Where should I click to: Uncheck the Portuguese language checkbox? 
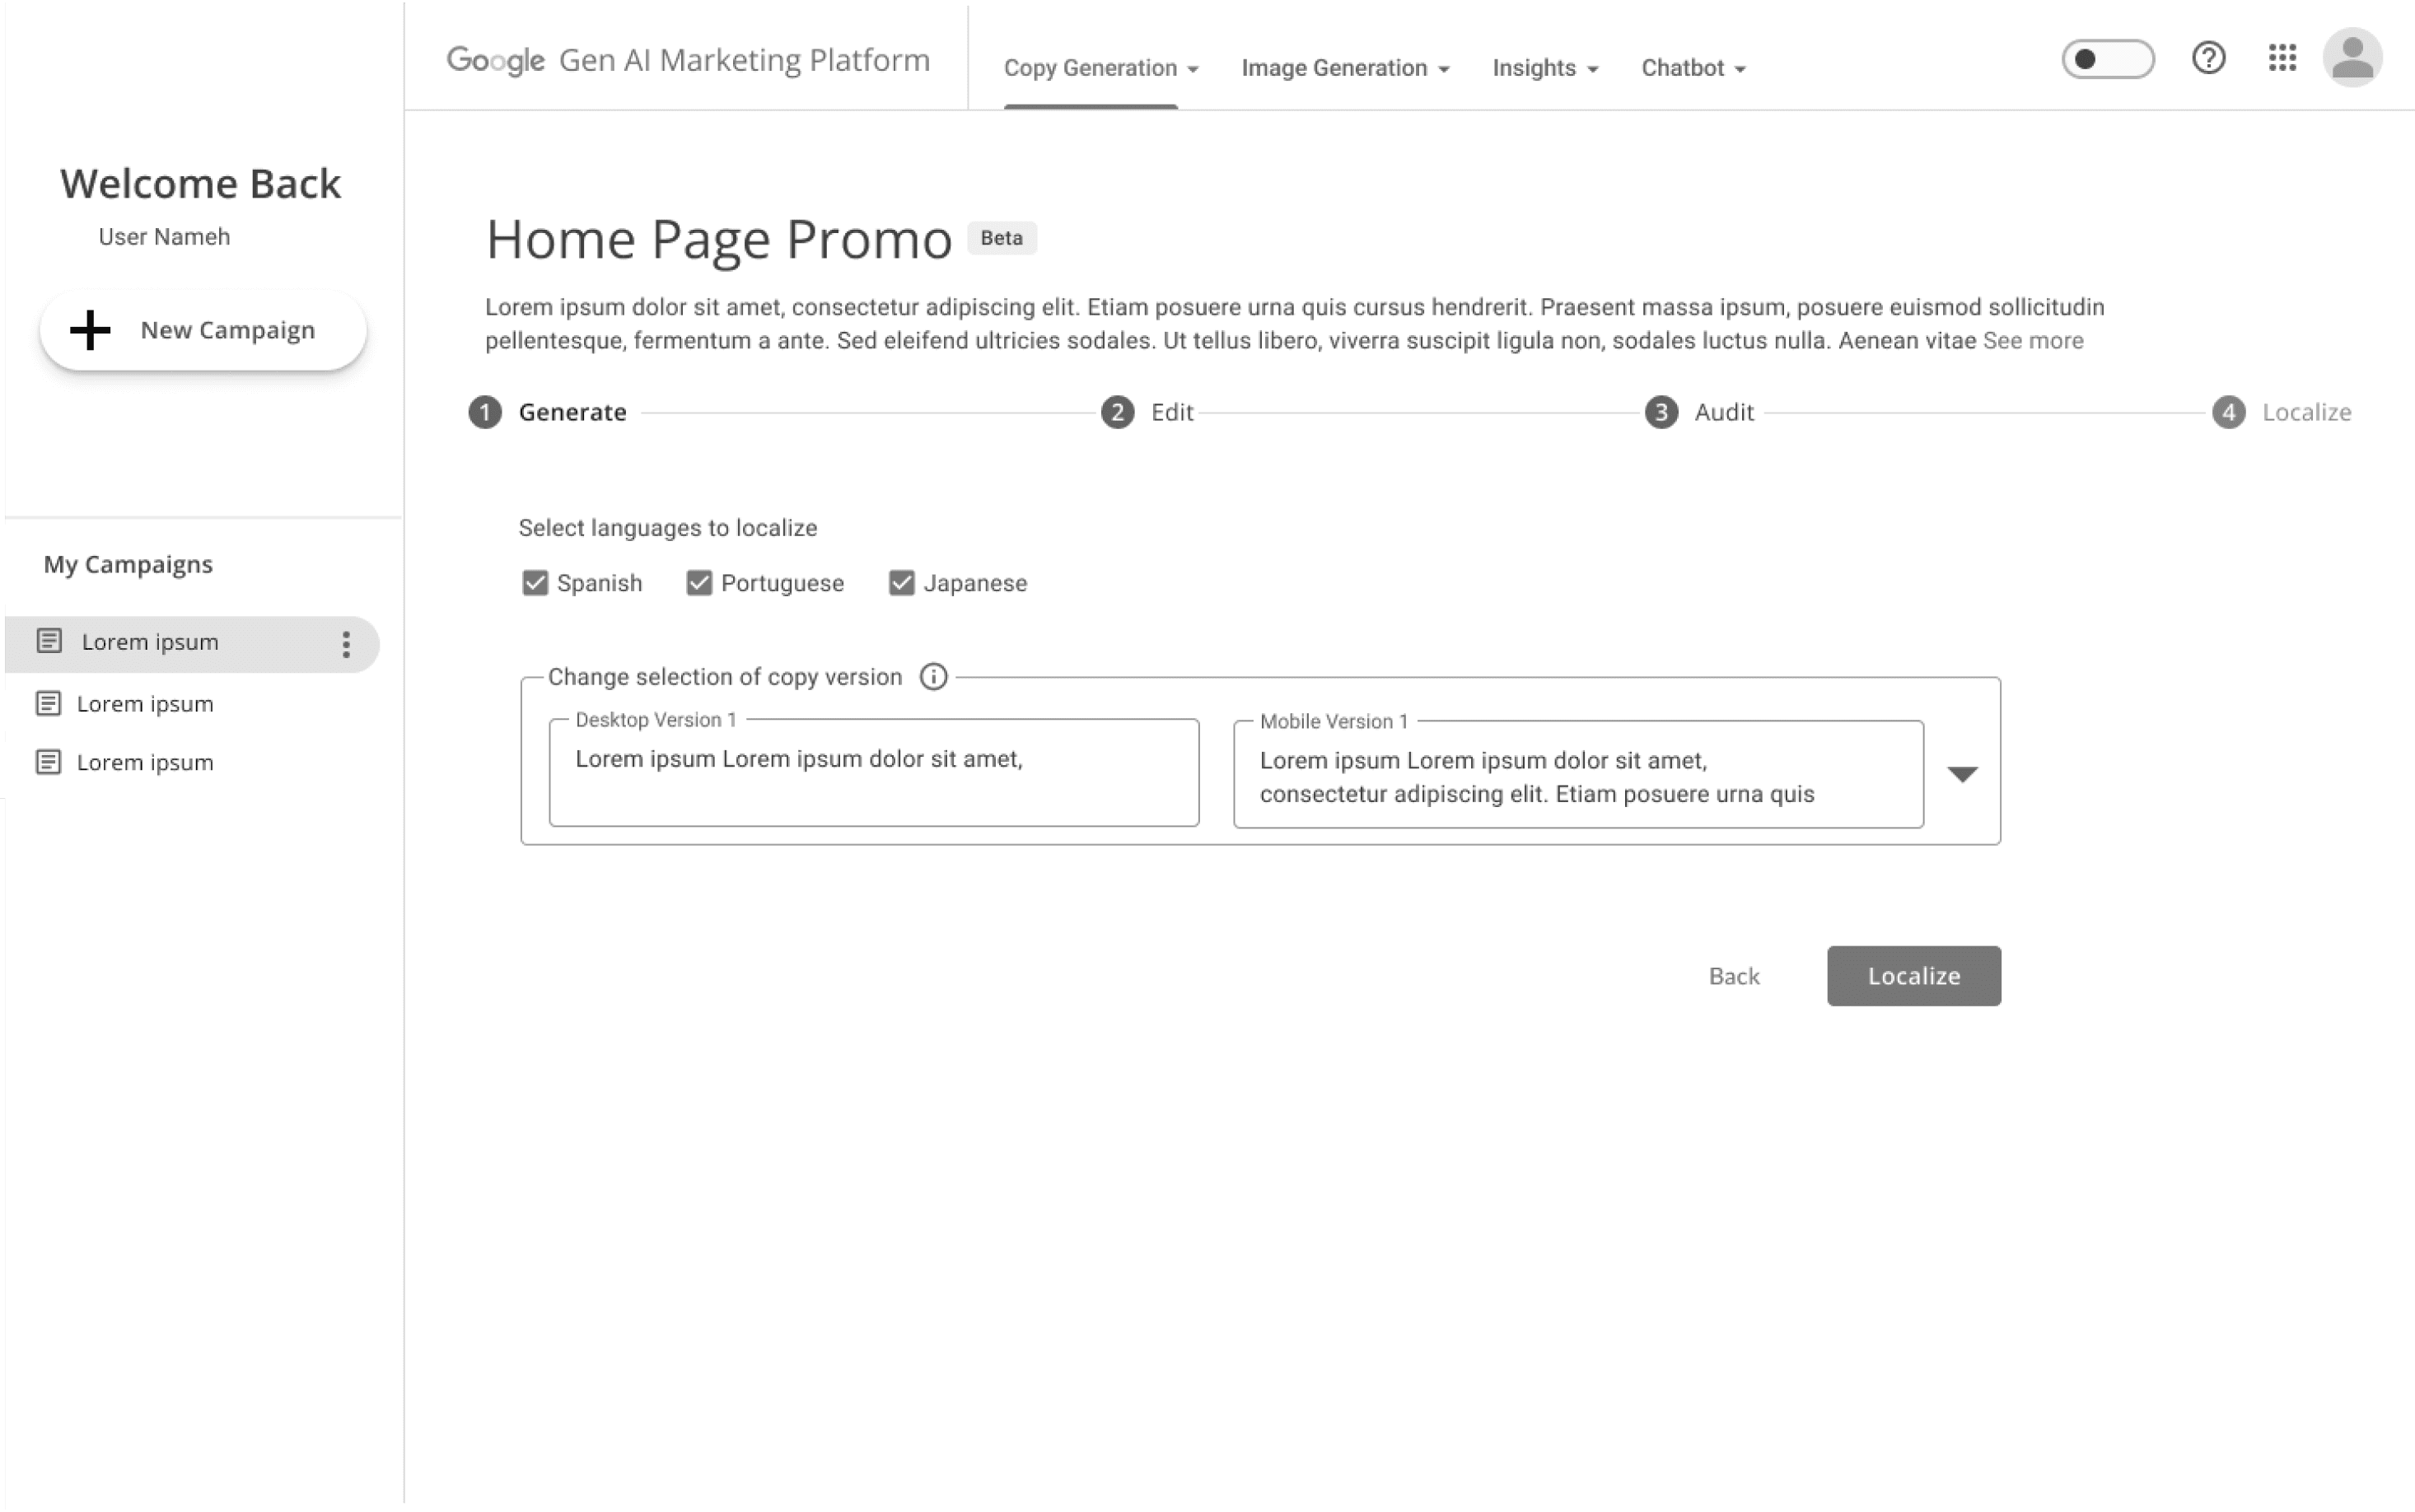(699, 583)
